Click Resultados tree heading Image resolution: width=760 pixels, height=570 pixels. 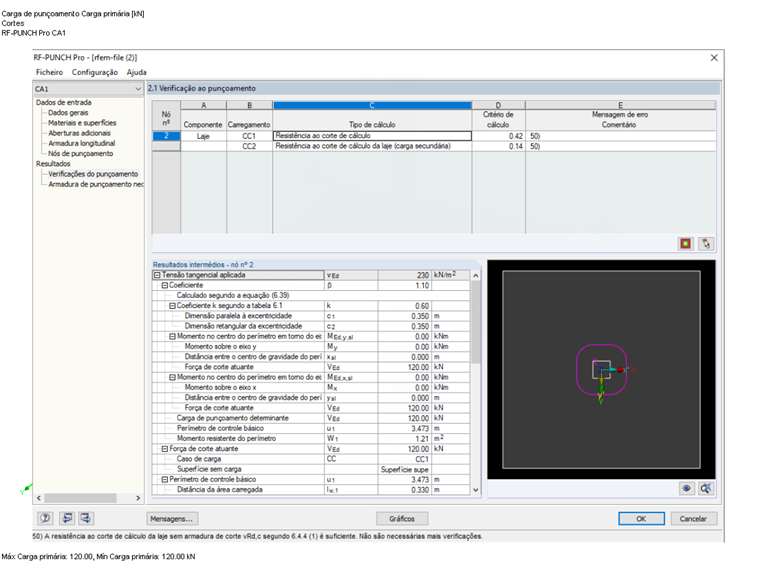pyautogui.click(x=53, y=164)
